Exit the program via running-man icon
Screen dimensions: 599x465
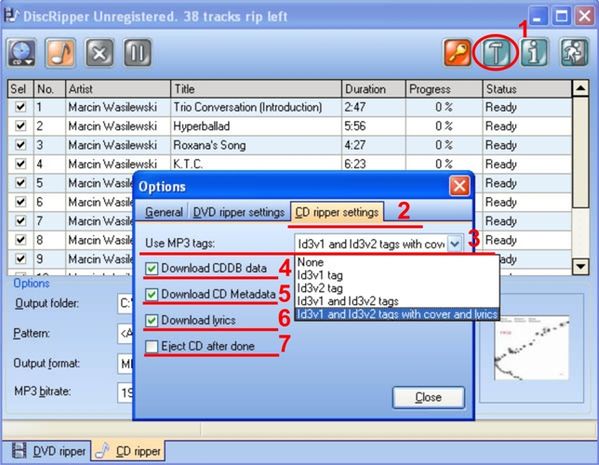pos(574,53)
